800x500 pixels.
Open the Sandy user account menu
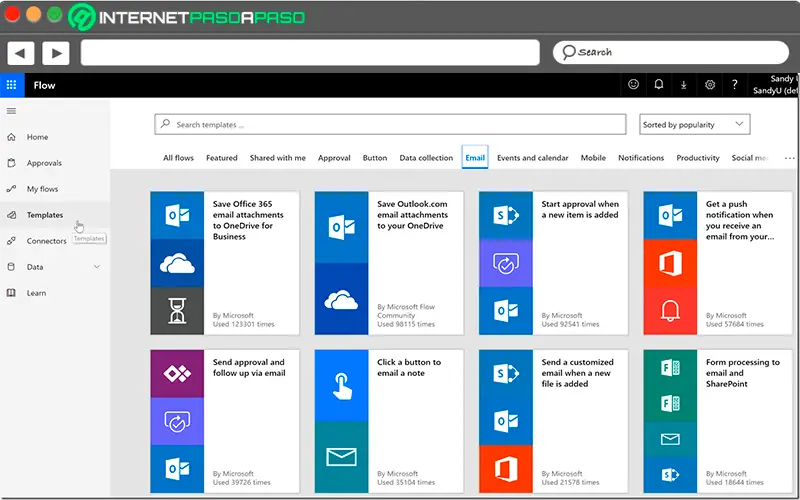(776, 85)
